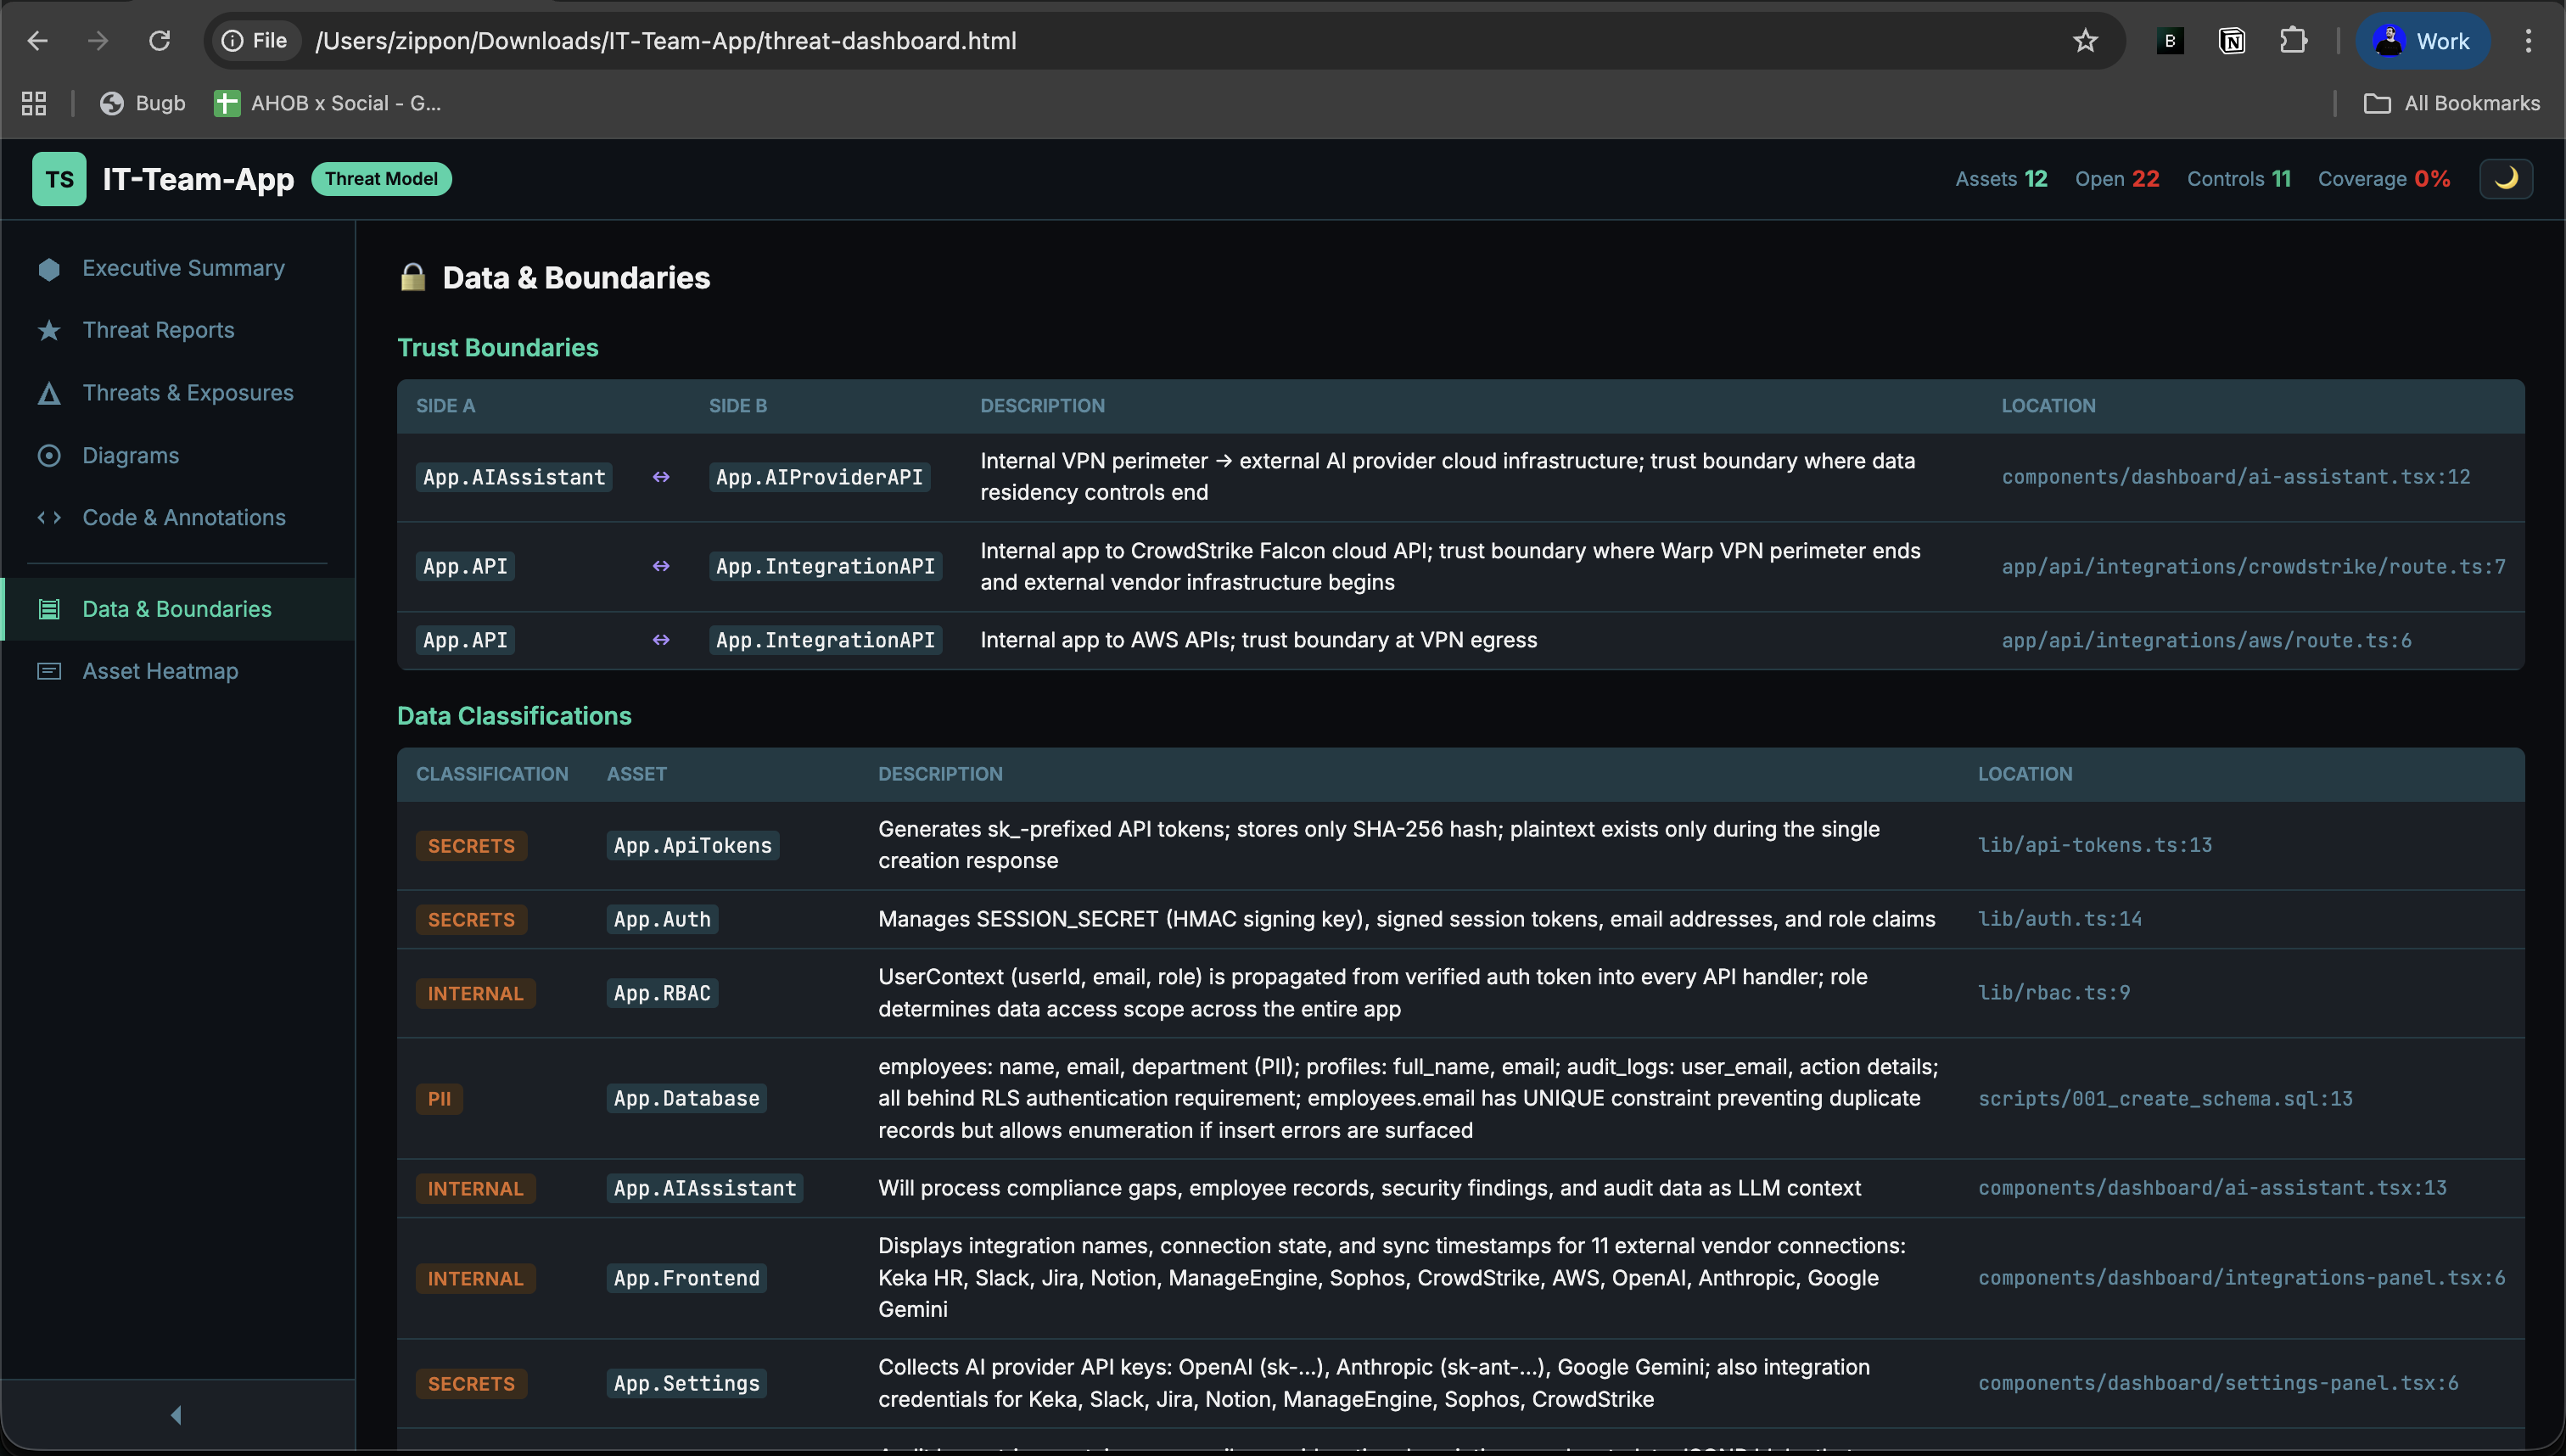
Task: Toggle dark mode with the moon button
Action: (x=2505, y=178)
